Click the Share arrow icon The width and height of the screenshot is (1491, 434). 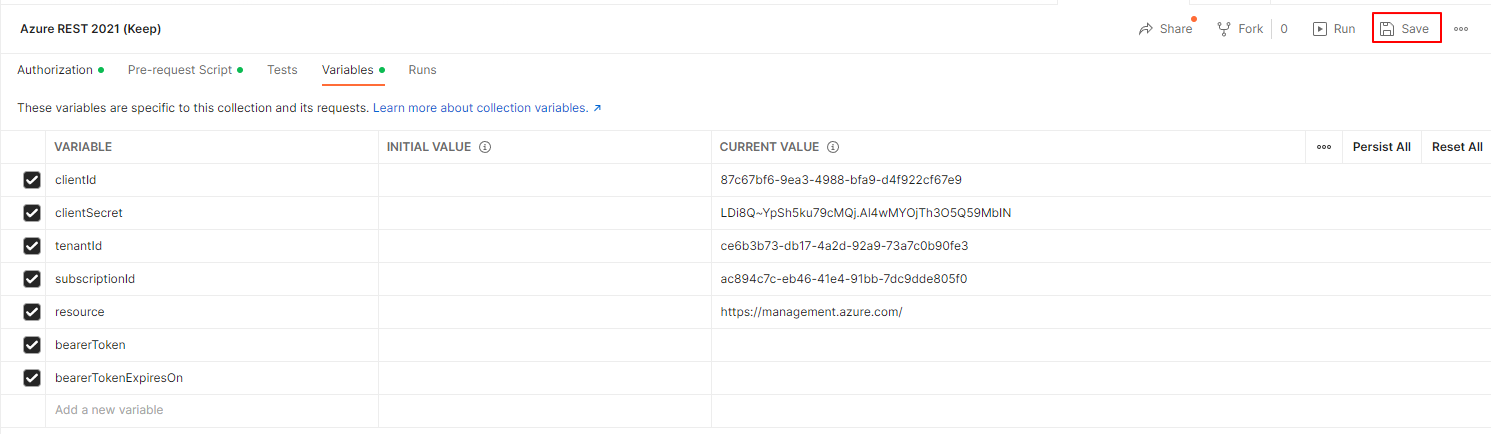point(1146,29)
